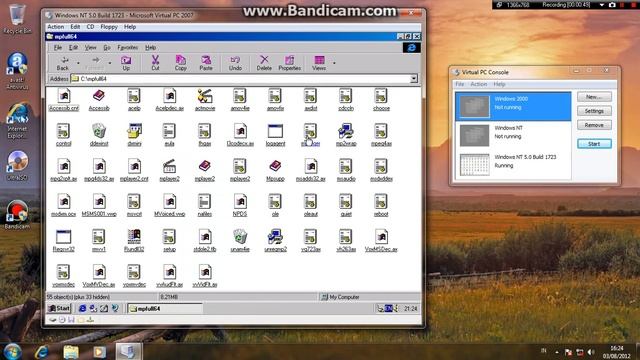Click the Windows 7 Start orb
Viewport: 640px width, 360px height.
click(x=13, y=351)
